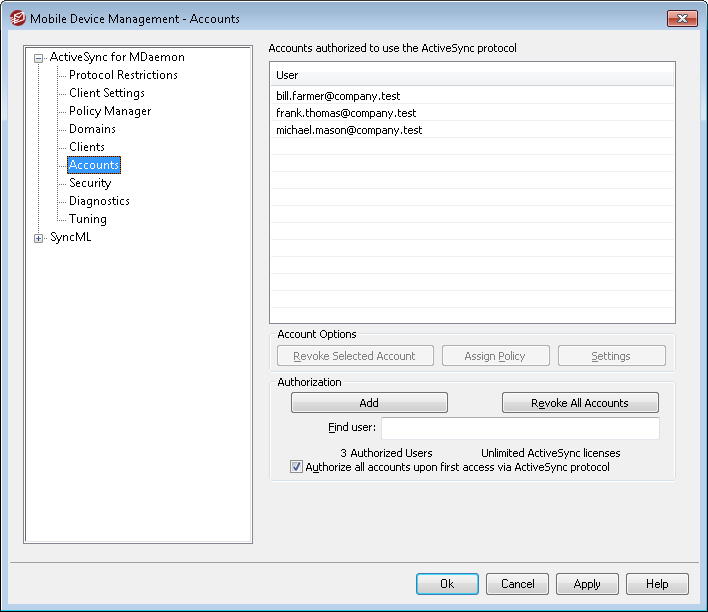Image resolution: width=708 pixels, height=612 pixels.
Task: Open the Tuning page
Action: [x=88, y=219]
